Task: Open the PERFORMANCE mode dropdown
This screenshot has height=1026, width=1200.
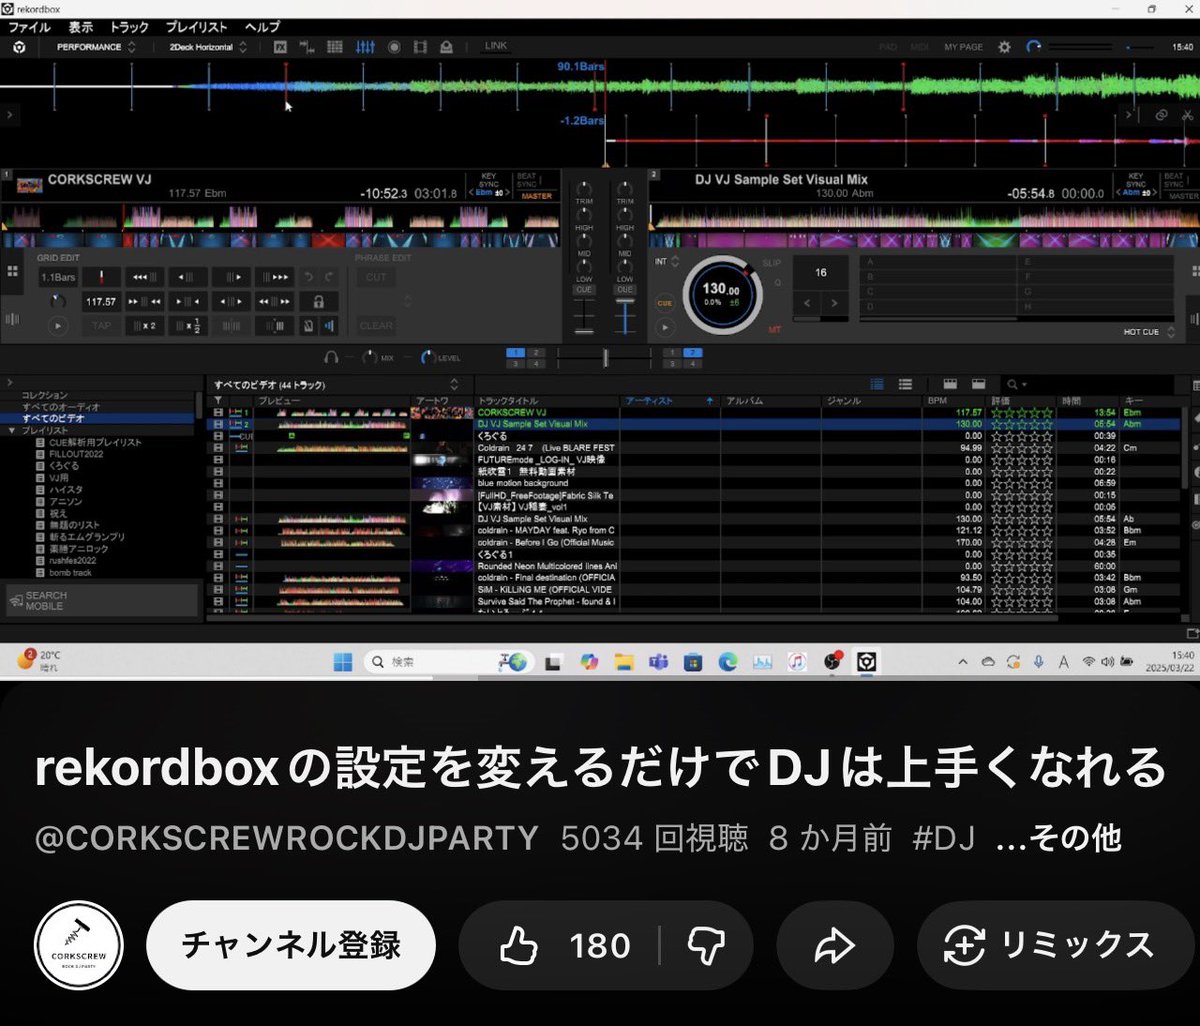Action: tap(95, 47)
